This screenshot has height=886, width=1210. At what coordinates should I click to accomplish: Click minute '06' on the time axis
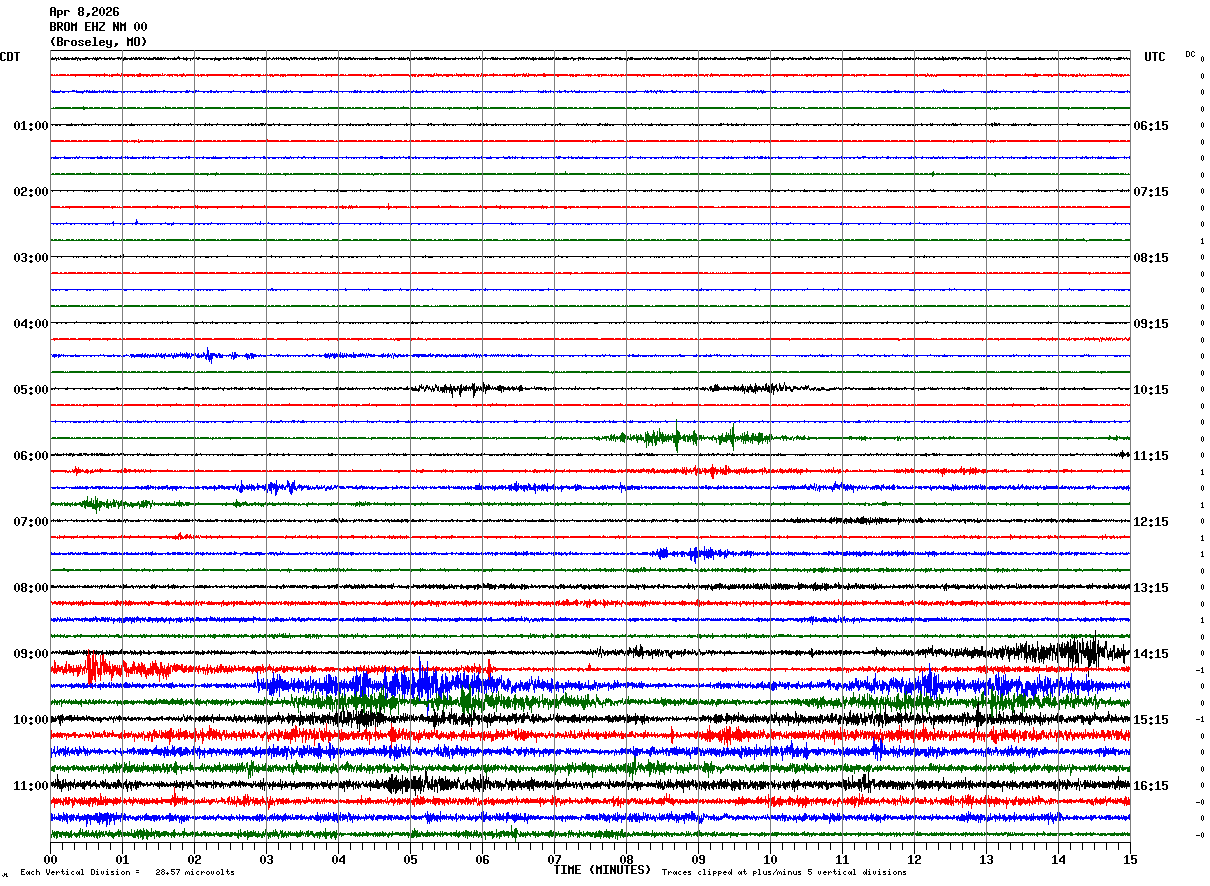[x=482, y=859]
